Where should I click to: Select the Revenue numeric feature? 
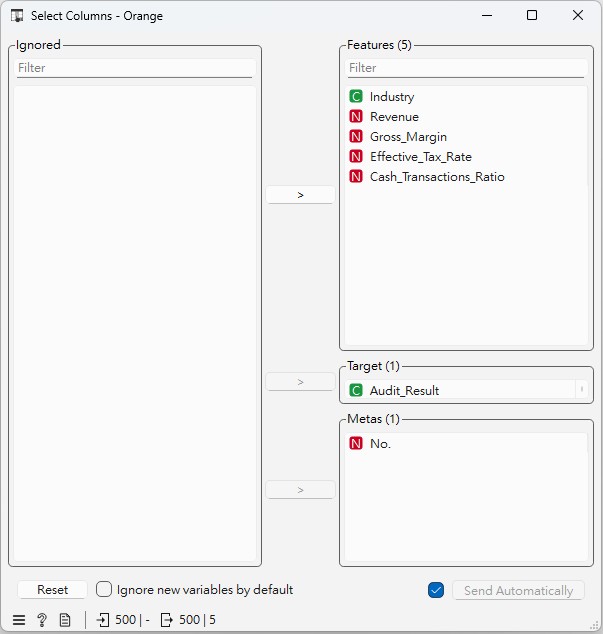394,117
